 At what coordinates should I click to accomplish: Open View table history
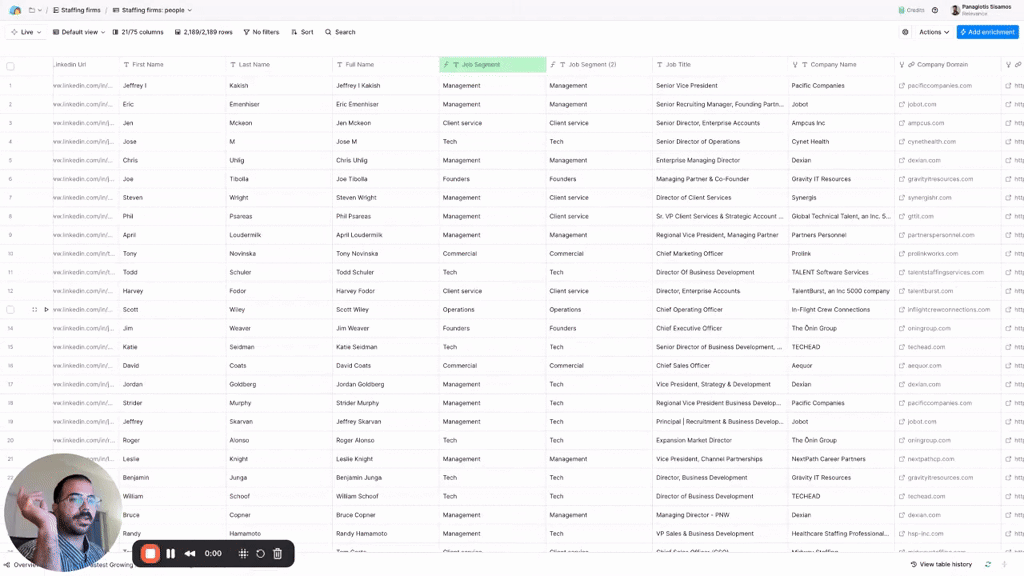pos(941,564)
